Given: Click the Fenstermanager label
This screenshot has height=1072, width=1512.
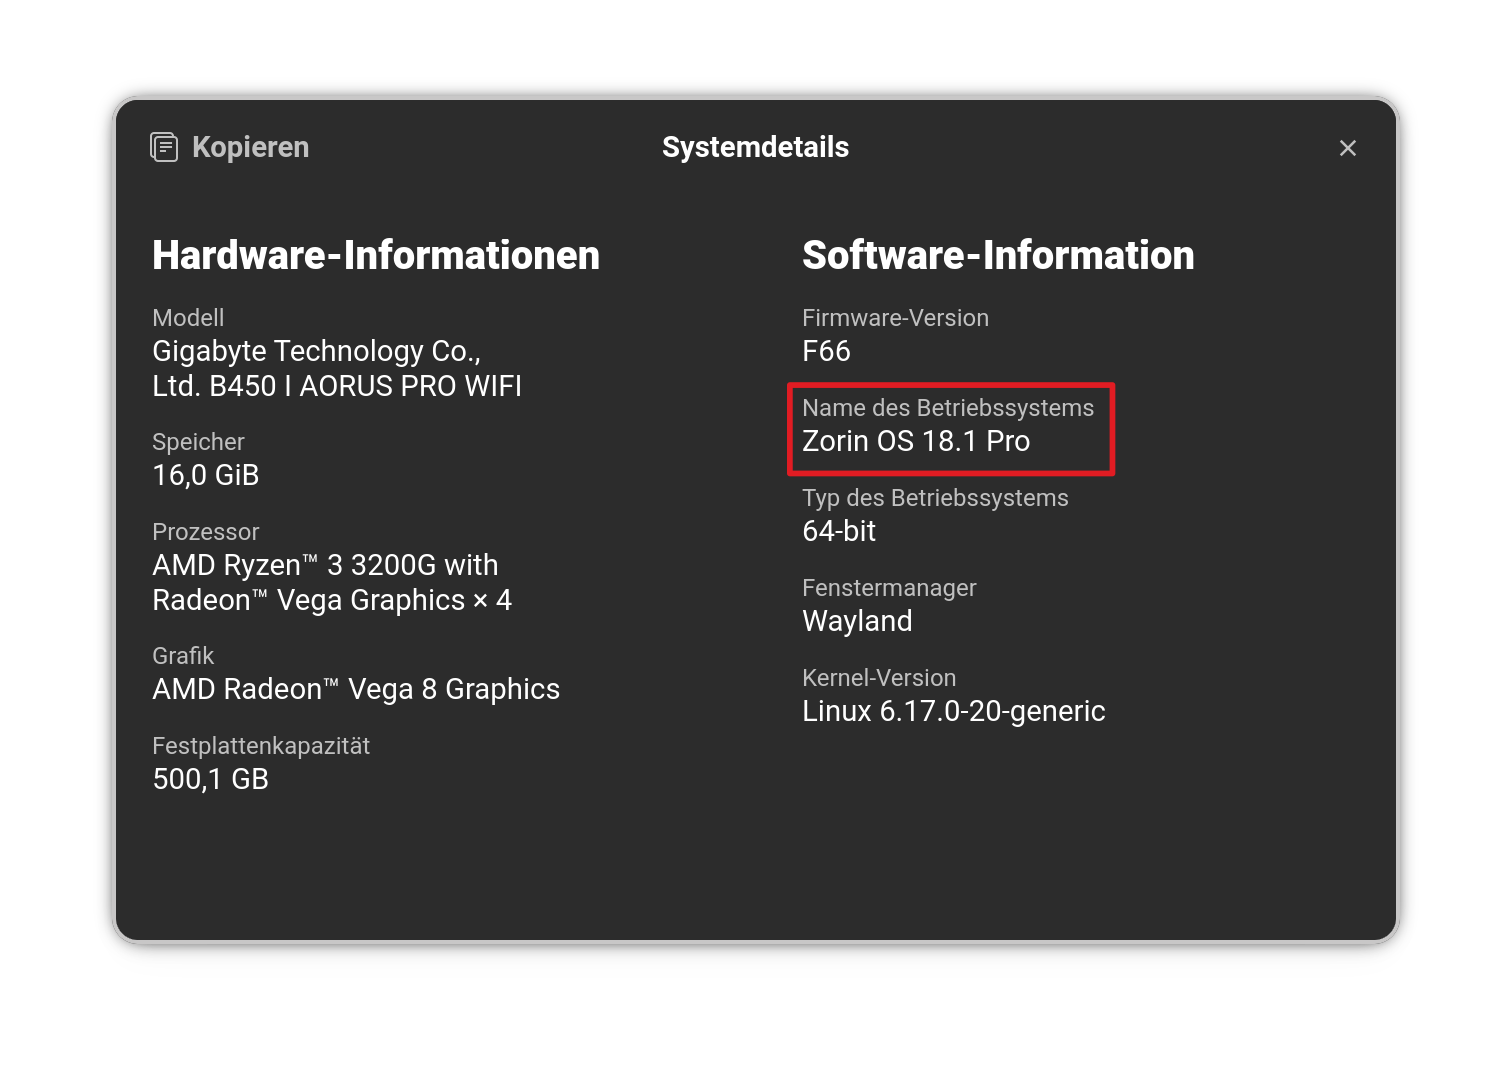Looking at the screenshot, I should pyautogui.click(x=889, y=588).
